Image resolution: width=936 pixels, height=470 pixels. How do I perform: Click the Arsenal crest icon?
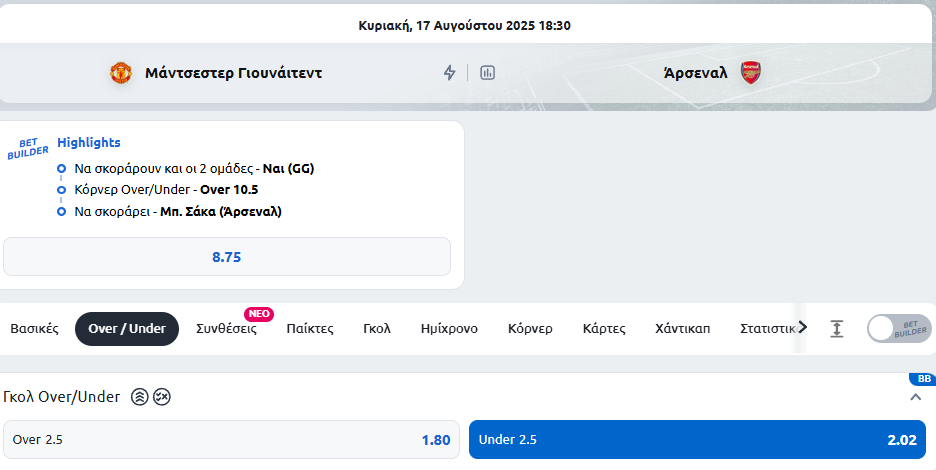[751, 73]
